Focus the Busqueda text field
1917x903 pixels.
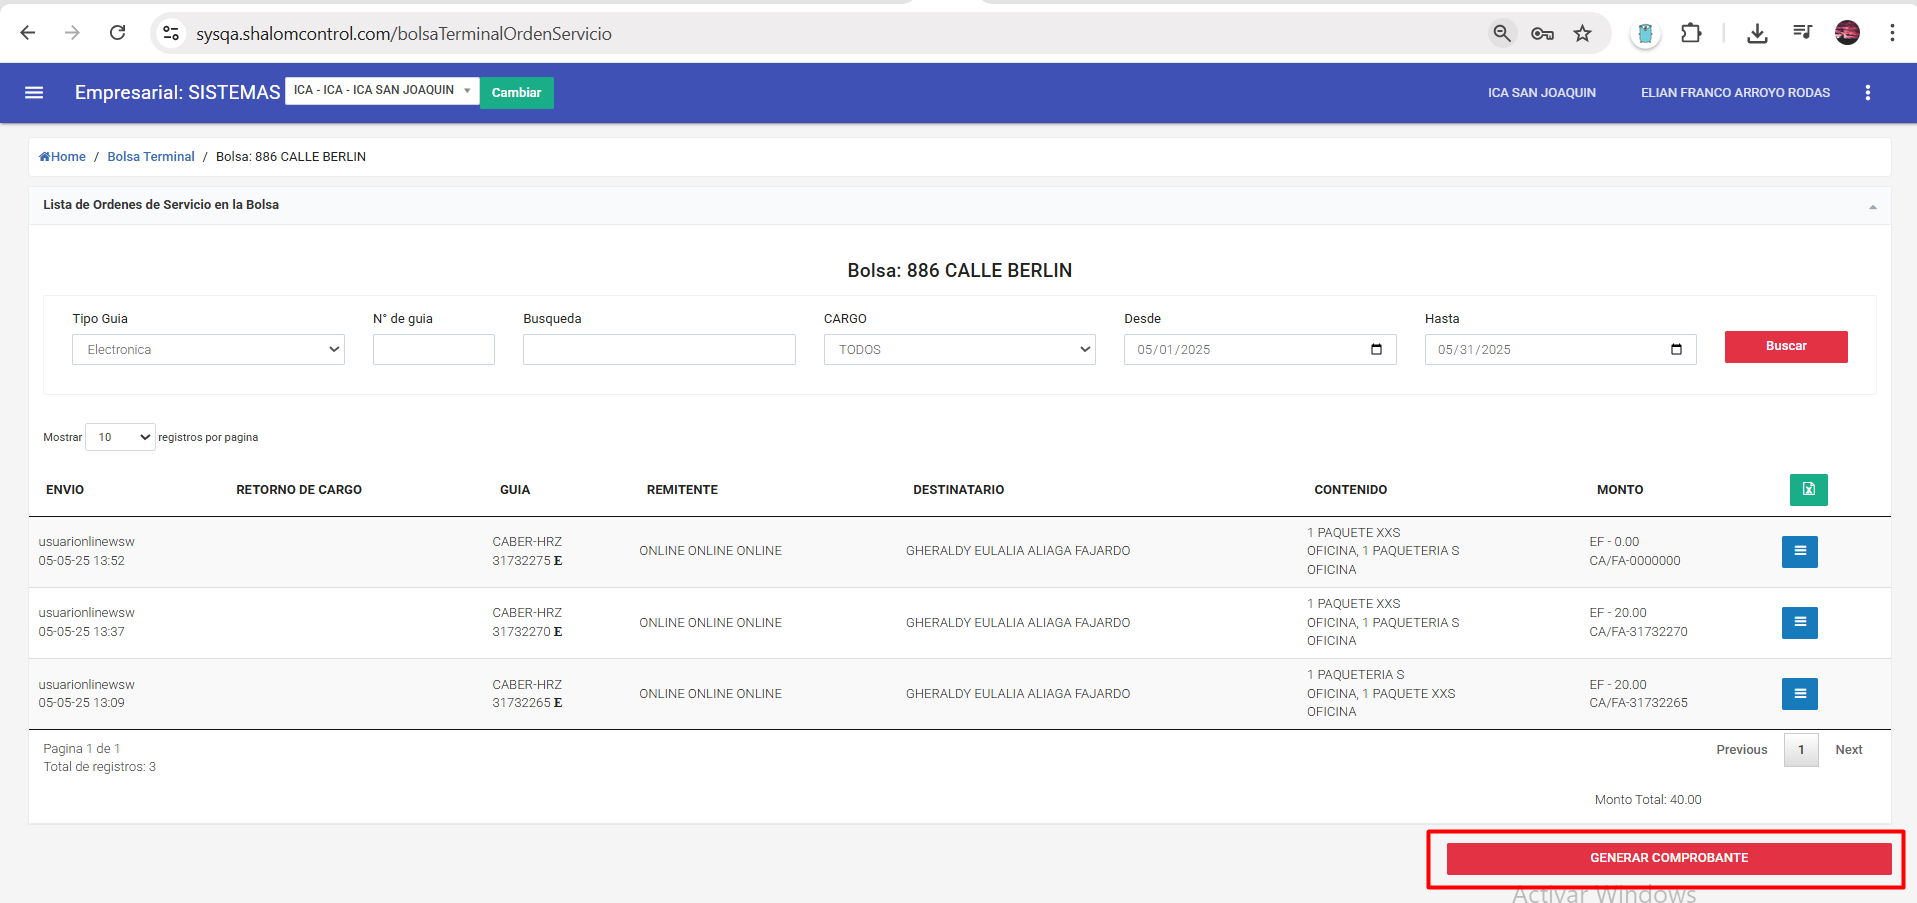(658, 350)
